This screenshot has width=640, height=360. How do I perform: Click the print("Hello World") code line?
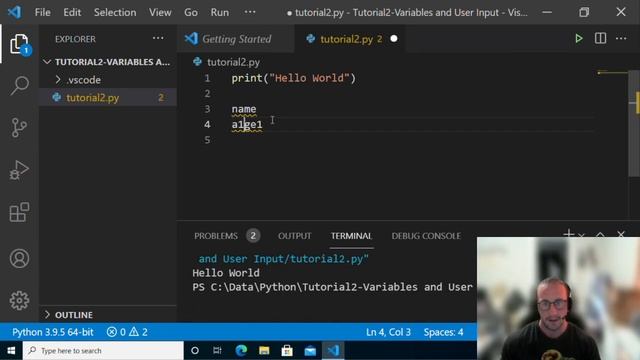293,78
